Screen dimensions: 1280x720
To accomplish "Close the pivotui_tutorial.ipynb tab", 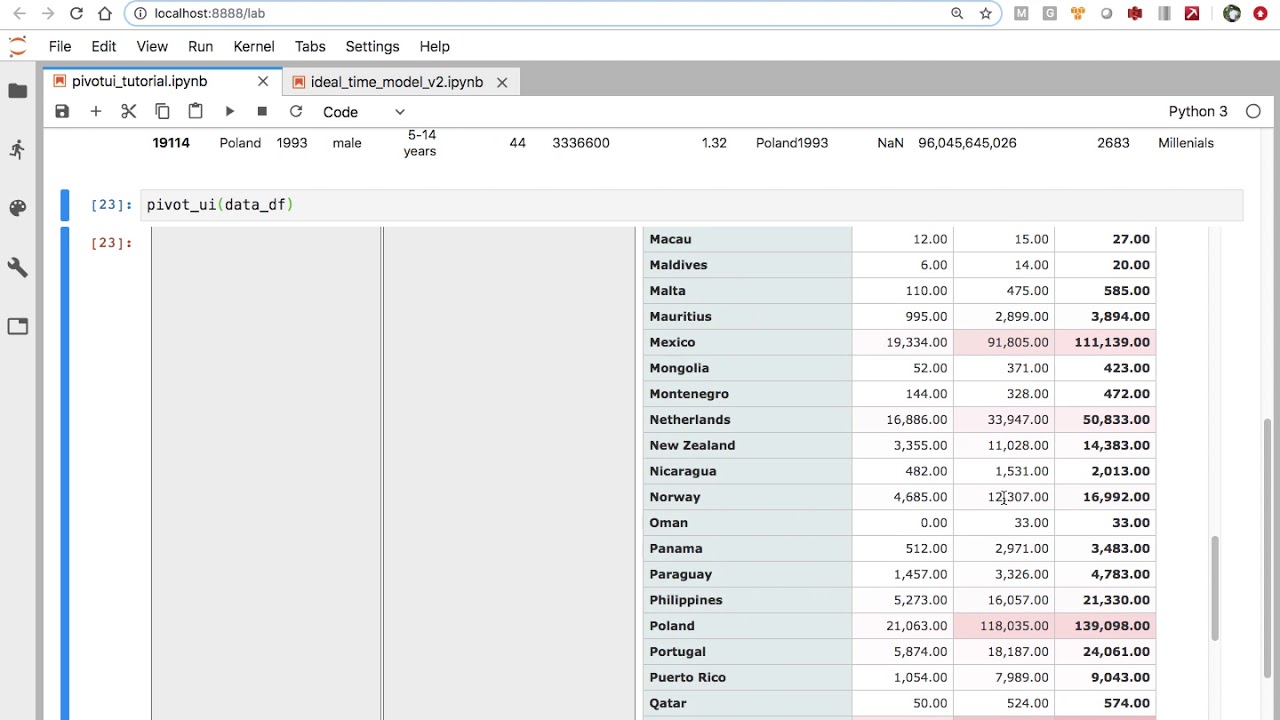I will (263, 81).
